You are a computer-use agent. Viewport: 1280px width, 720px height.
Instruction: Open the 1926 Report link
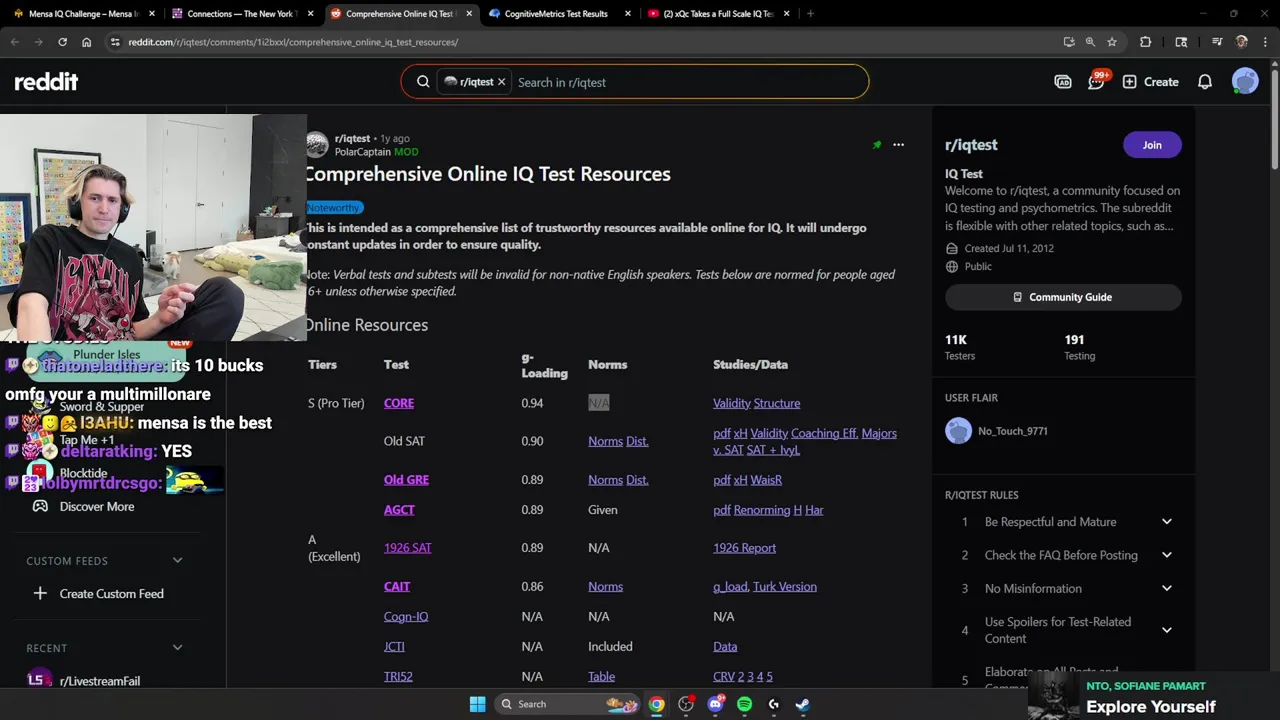tap(744, 548)
